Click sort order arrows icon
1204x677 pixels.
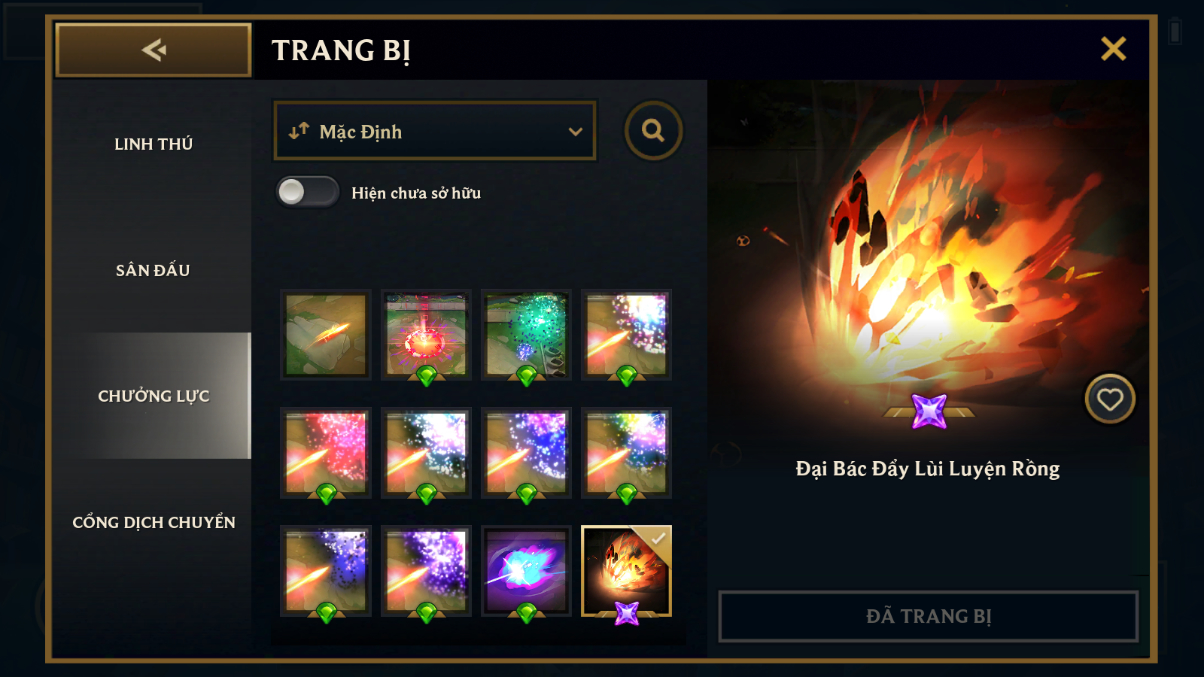298,131
